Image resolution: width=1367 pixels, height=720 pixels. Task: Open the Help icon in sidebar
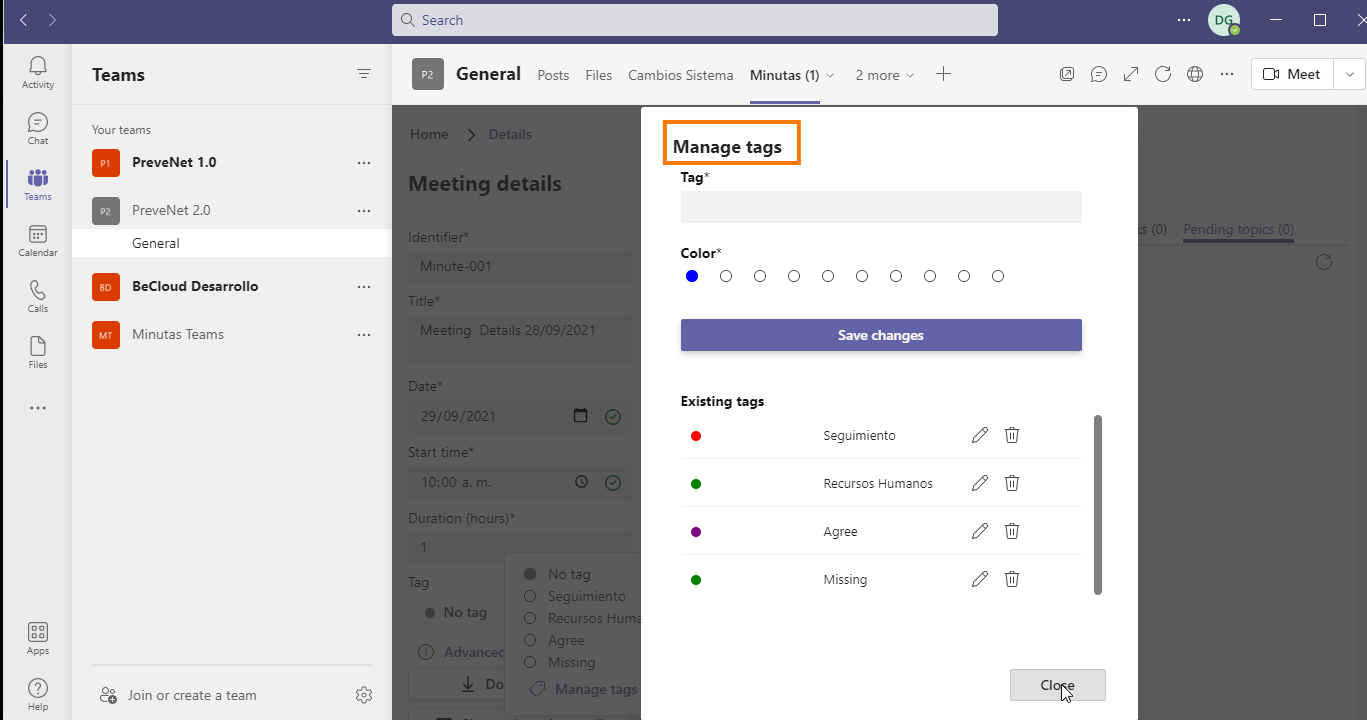click(x=38, y=688)
